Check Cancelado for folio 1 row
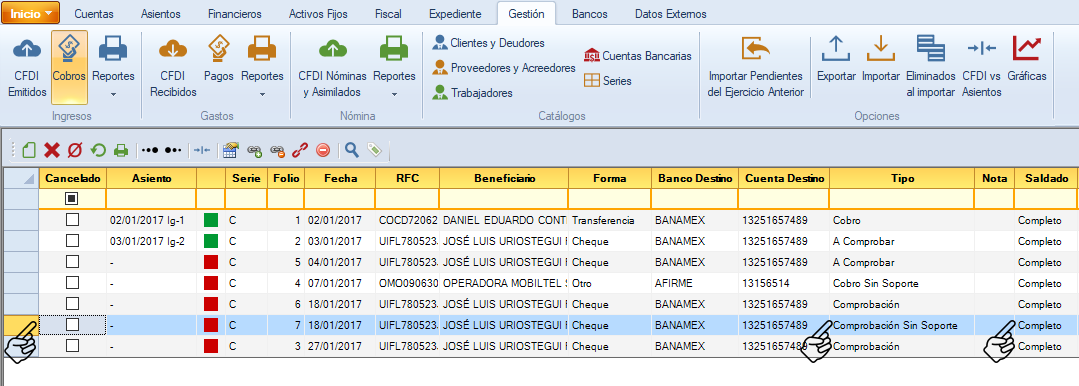The image size is (1079, 386). pyautogui.click(x=72, y=220)
